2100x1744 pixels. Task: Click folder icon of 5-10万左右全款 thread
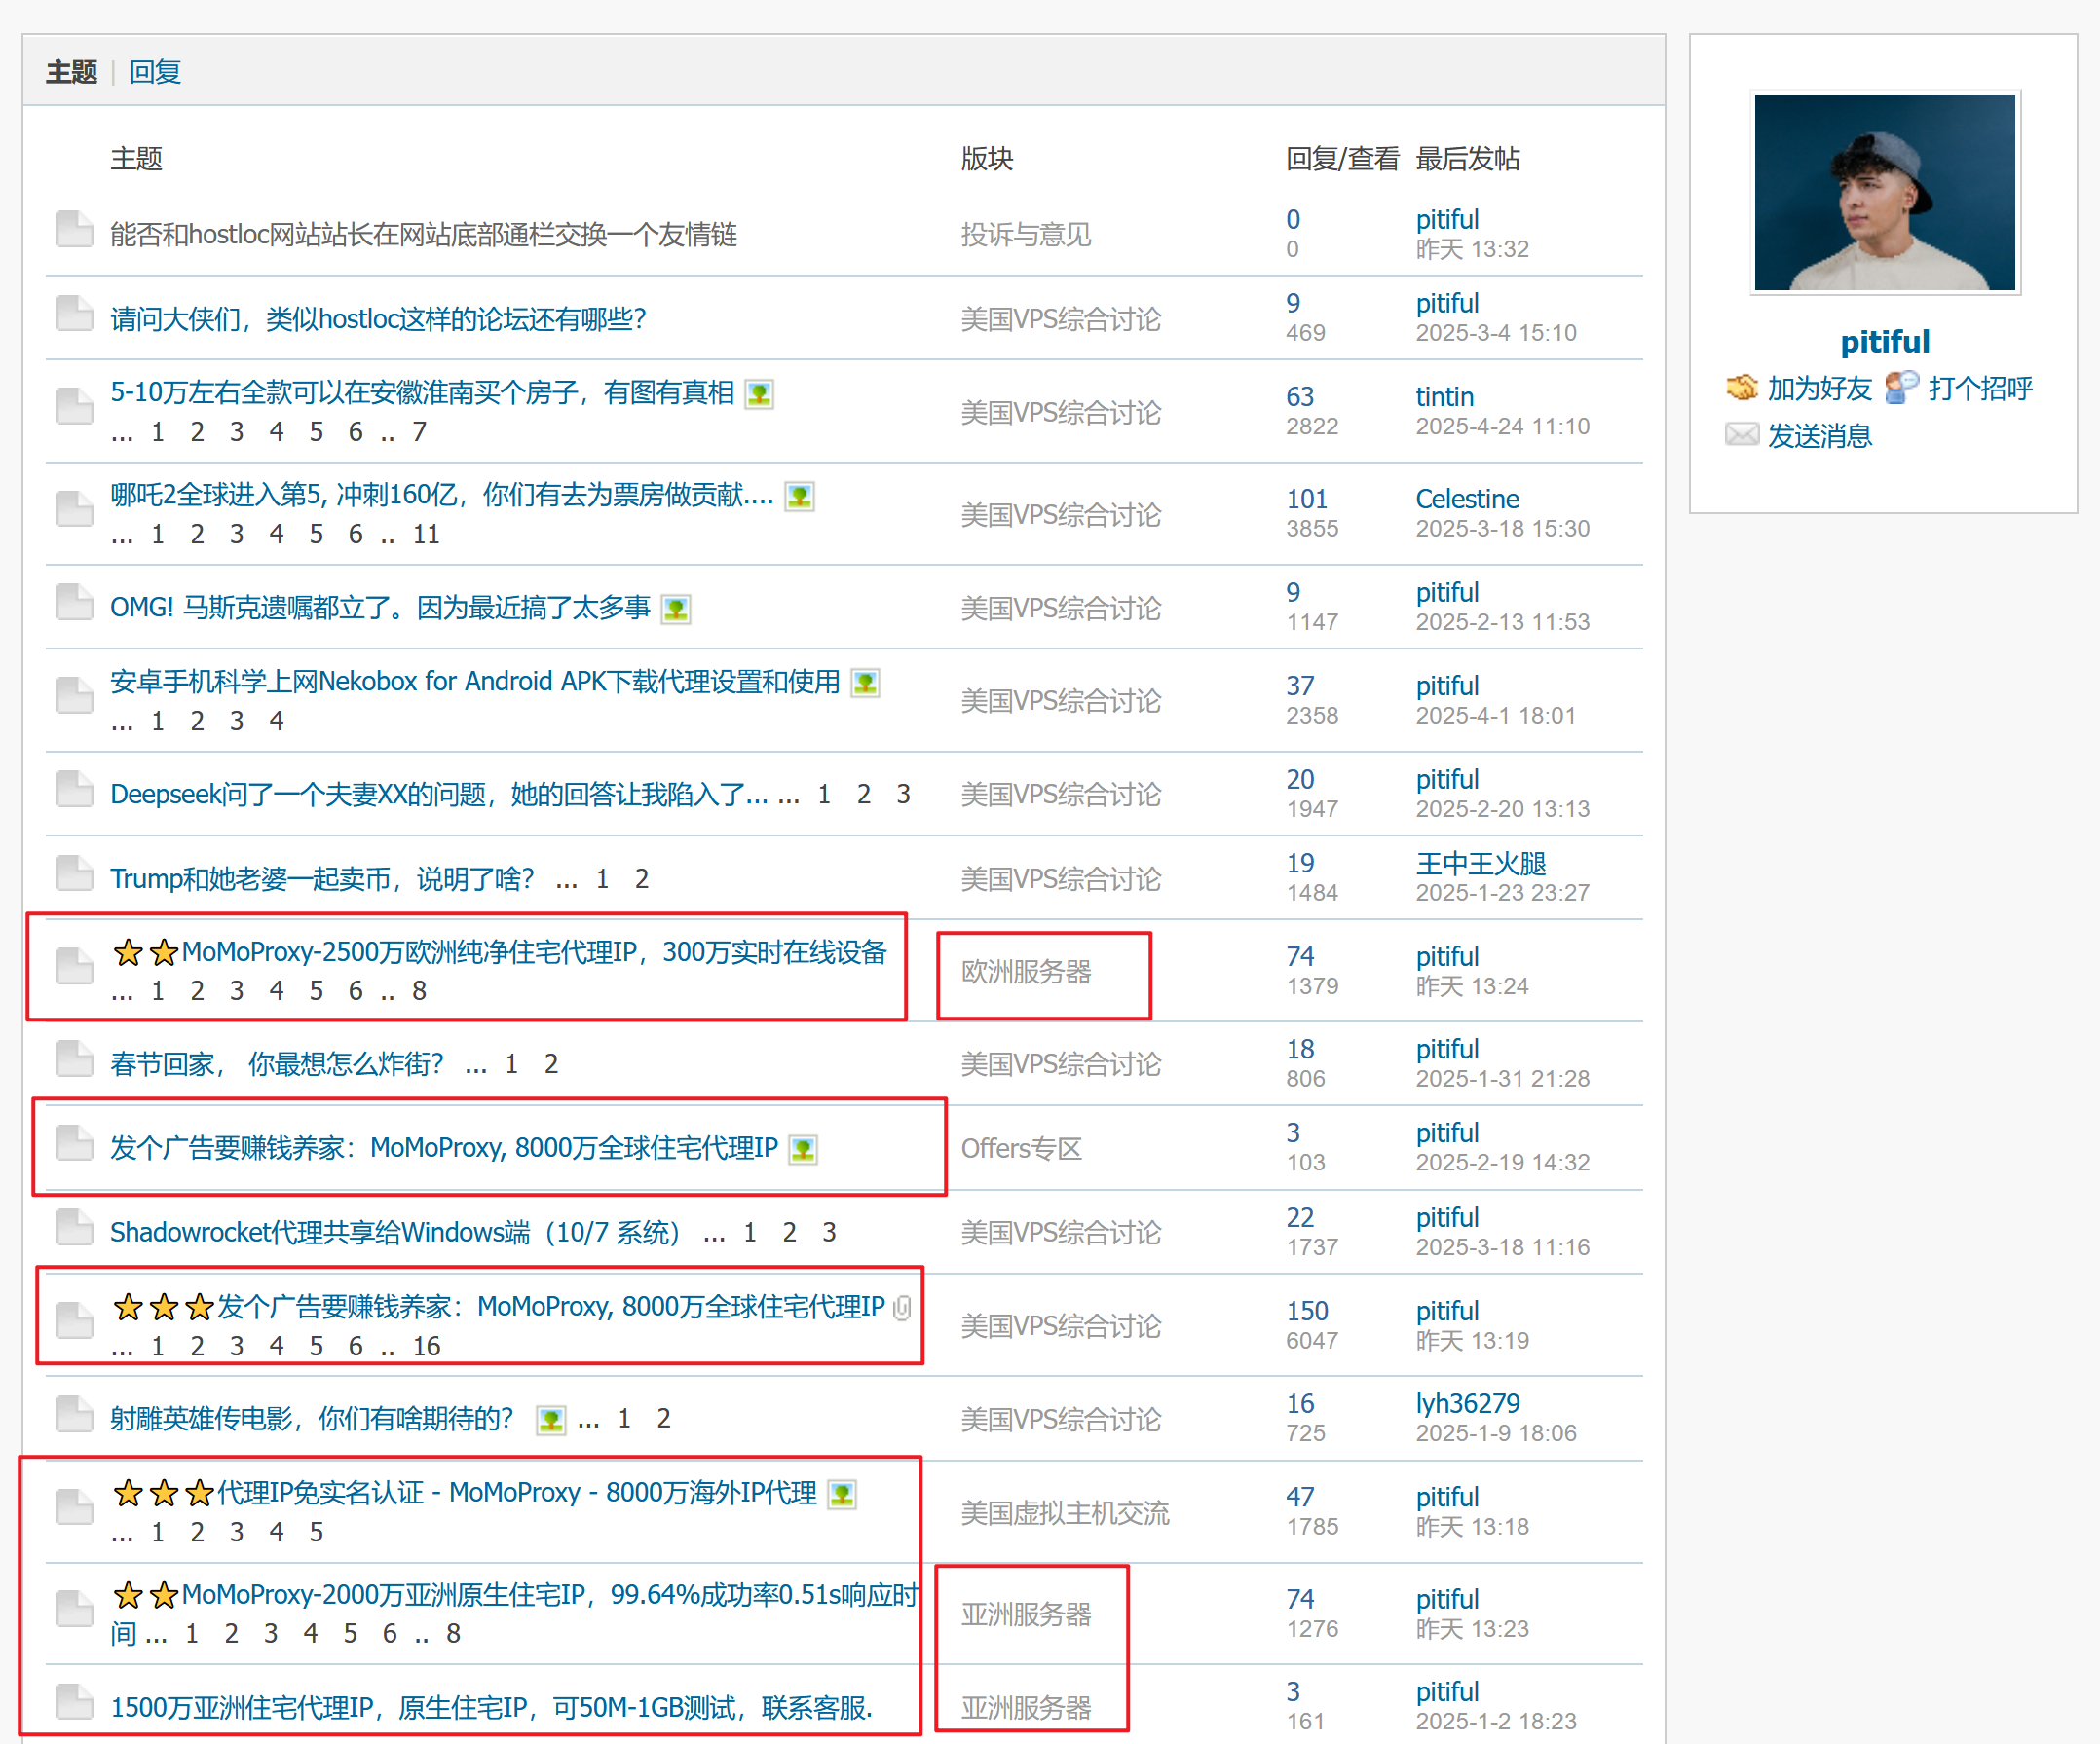pyautogui.click(x=75, y=406)
